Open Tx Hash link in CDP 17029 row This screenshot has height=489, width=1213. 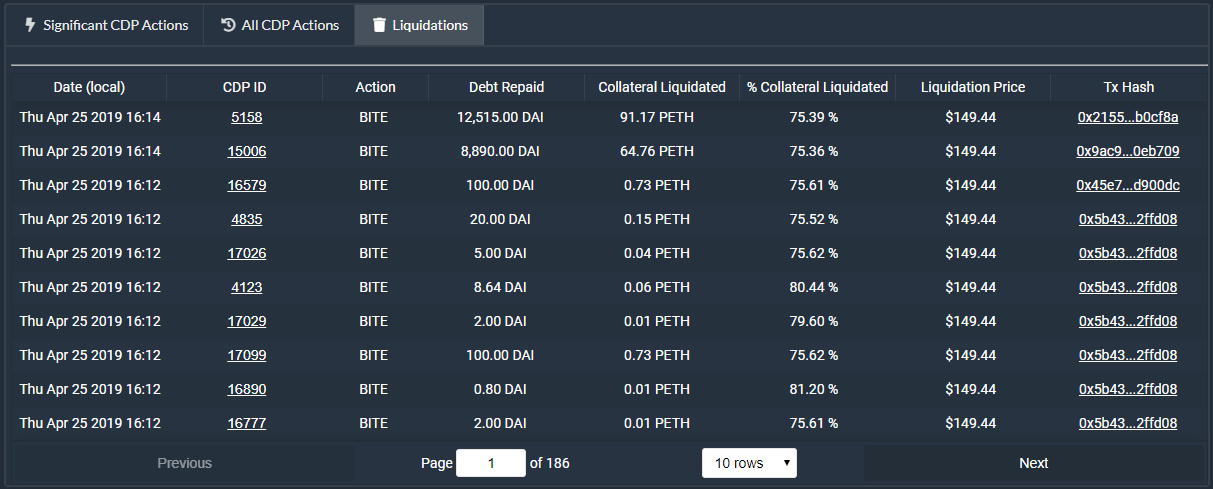1128,321
